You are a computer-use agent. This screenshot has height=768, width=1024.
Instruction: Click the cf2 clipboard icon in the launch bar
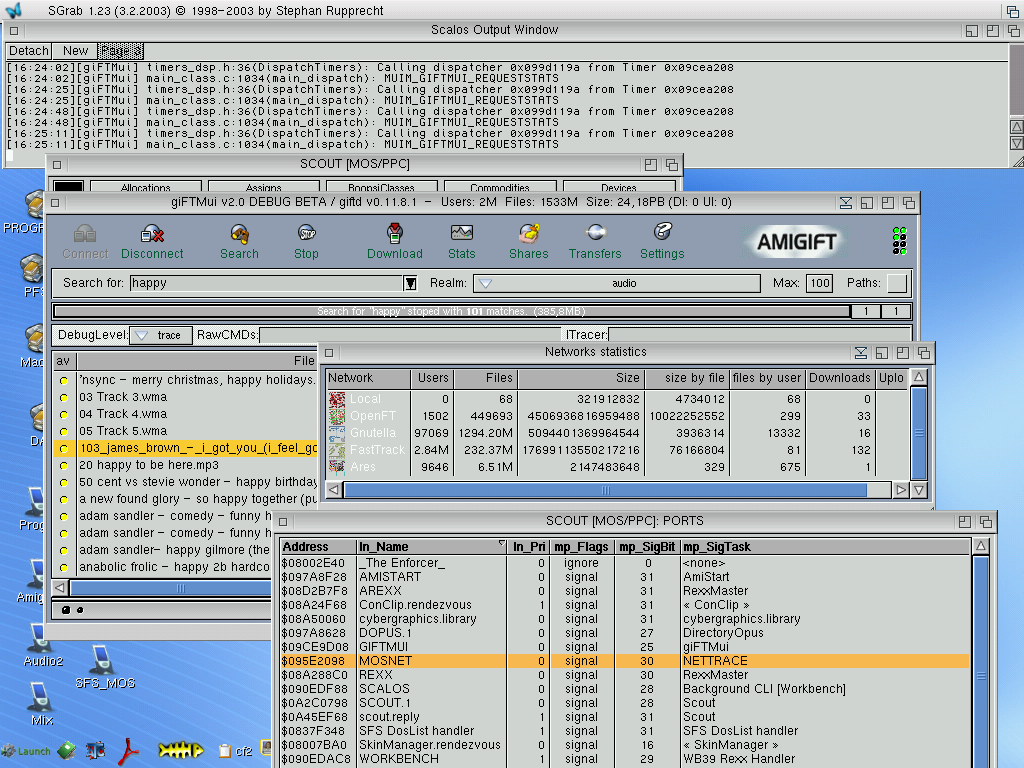point(225,751)
